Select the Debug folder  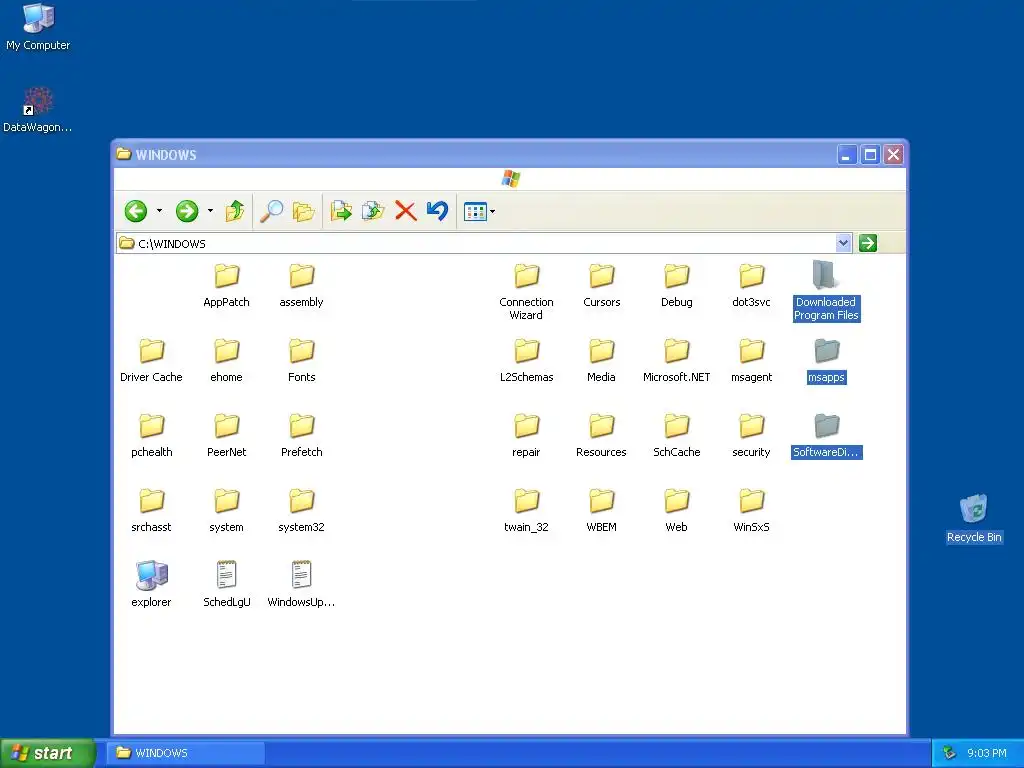(677, 285)
